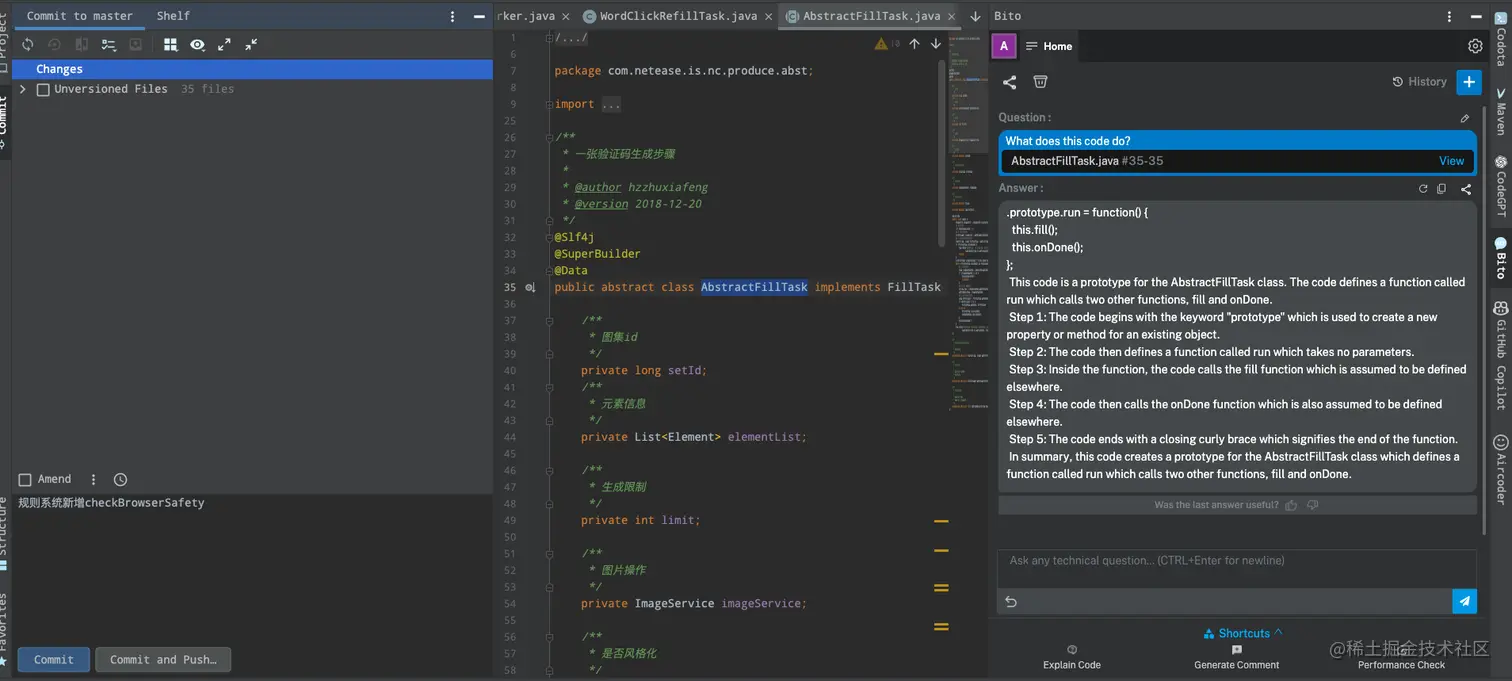Enable the Amend checkbox
1512x681 pixels.
pyautogui.click(x=25, y=480)
